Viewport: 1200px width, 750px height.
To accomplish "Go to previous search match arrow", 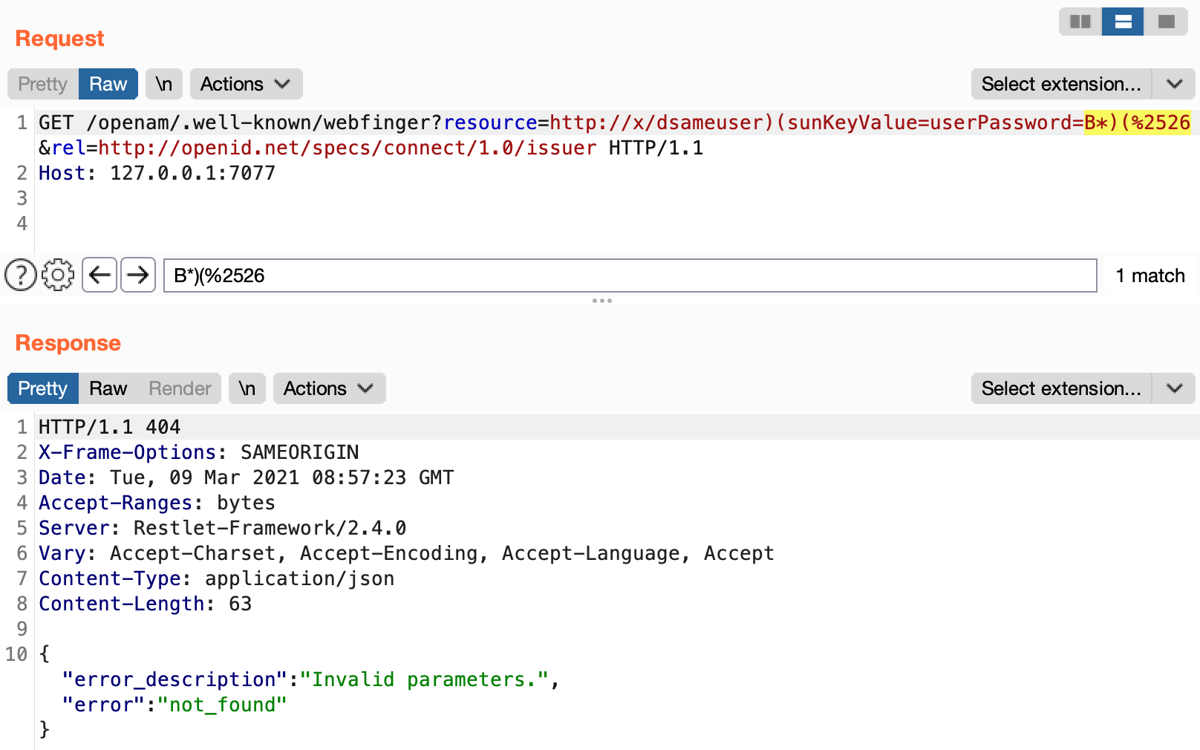I will point(99,274).
